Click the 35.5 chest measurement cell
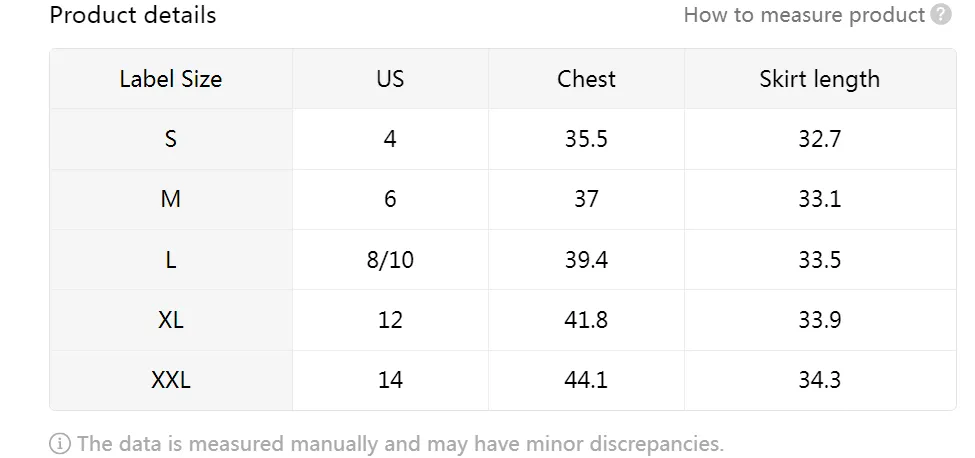 coord(586,139)
